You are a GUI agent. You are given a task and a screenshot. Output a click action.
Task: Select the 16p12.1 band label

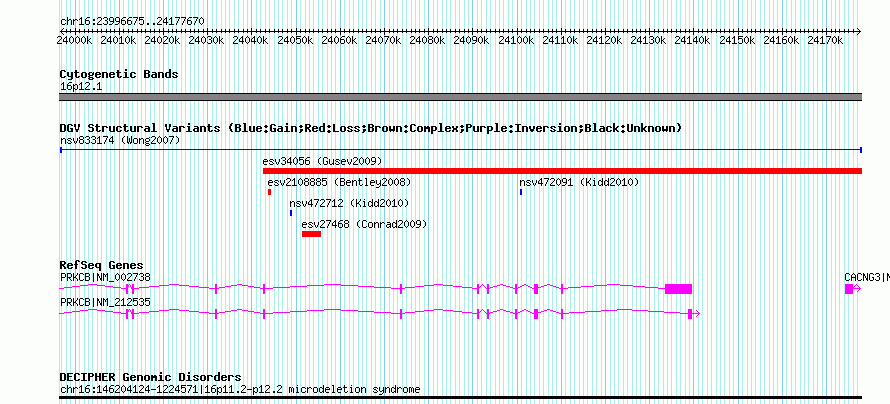point(81,87)
